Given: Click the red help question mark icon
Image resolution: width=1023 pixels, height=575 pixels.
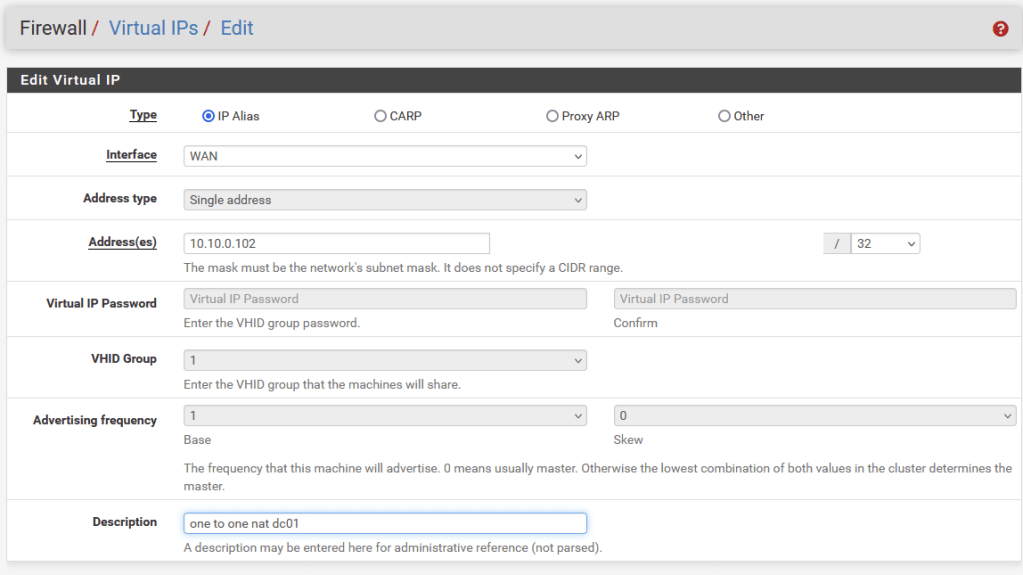Looking at the screenshot, I should pos(1000,29).
